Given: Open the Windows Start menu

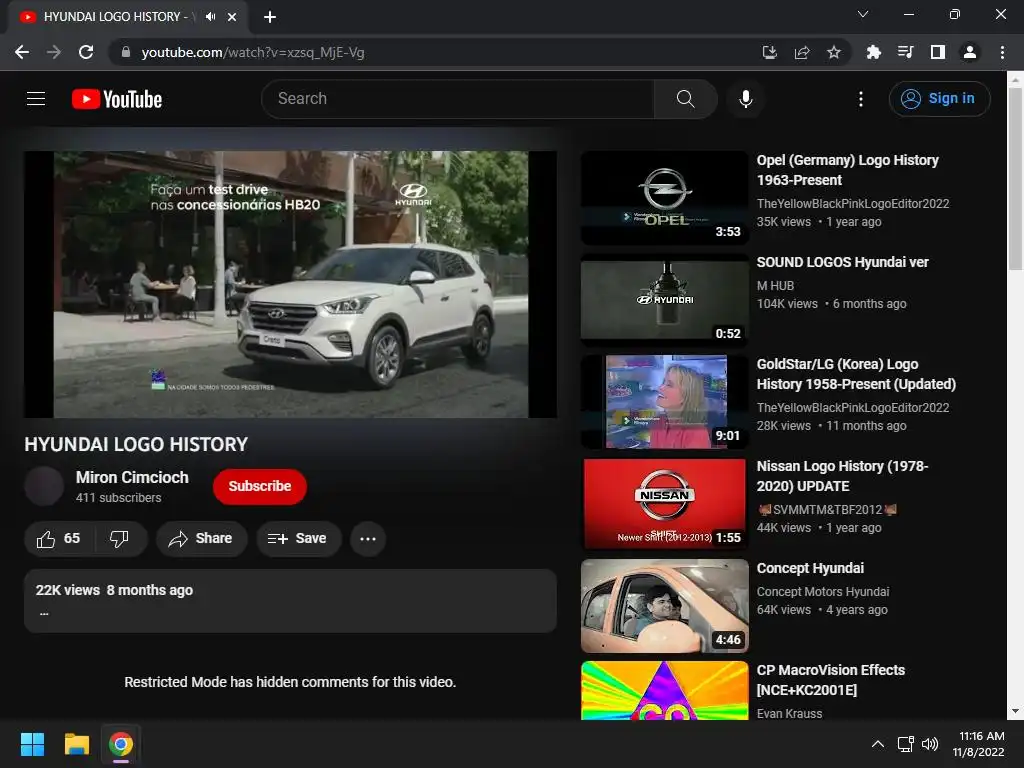Looking at the screenshot, I should point(32,744).
